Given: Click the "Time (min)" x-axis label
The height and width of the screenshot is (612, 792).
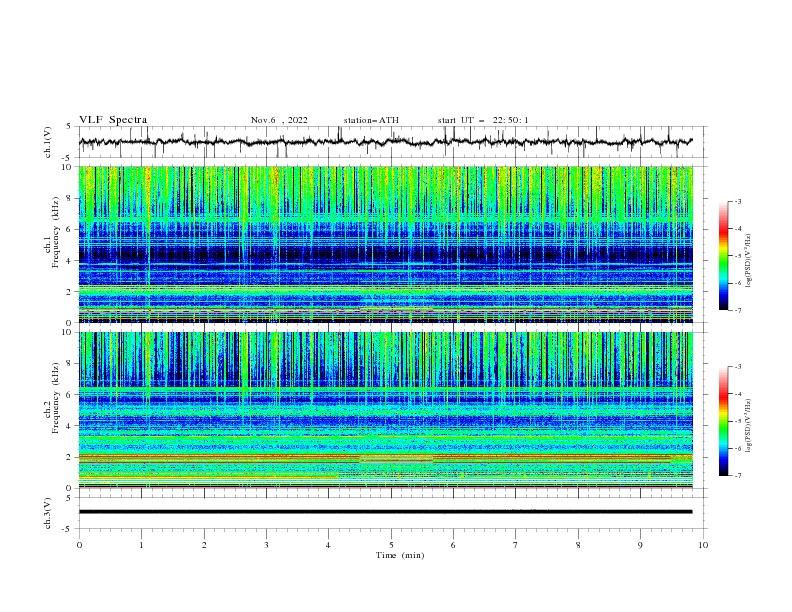Looking at the screenshot, I should click(400, 555).
